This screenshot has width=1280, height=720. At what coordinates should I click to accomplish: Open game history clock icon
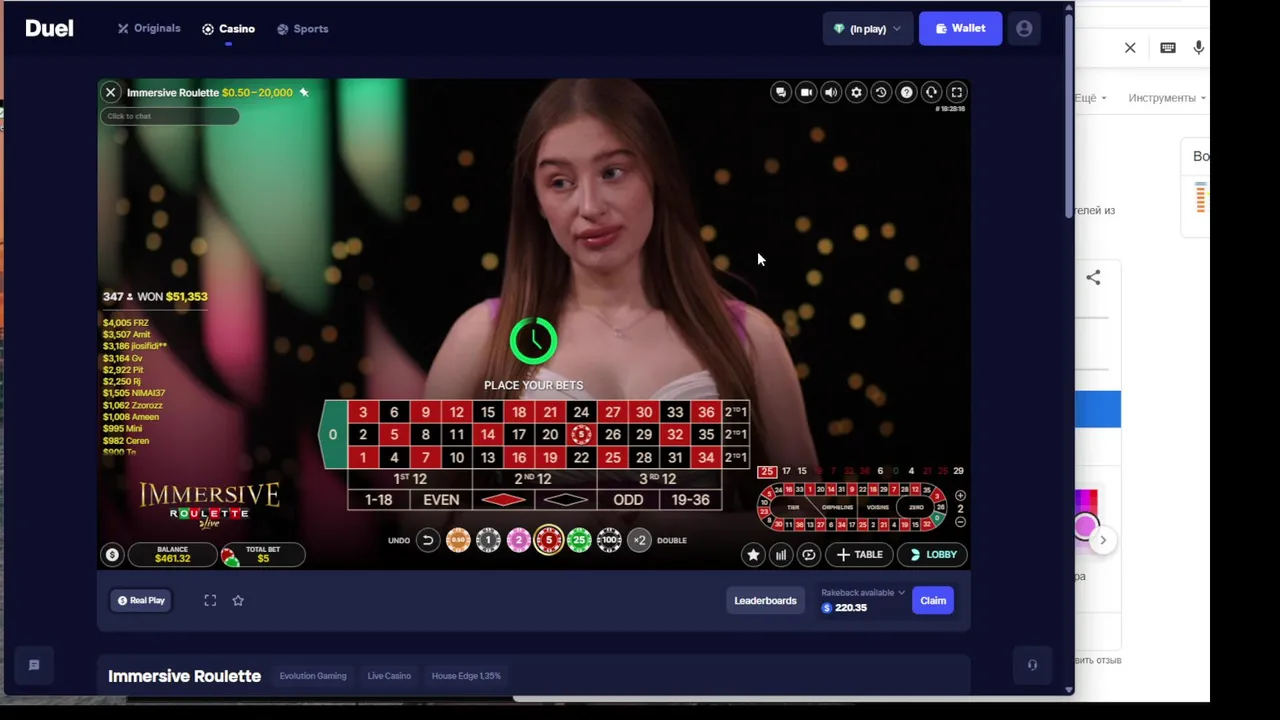(x=881, y=92)
